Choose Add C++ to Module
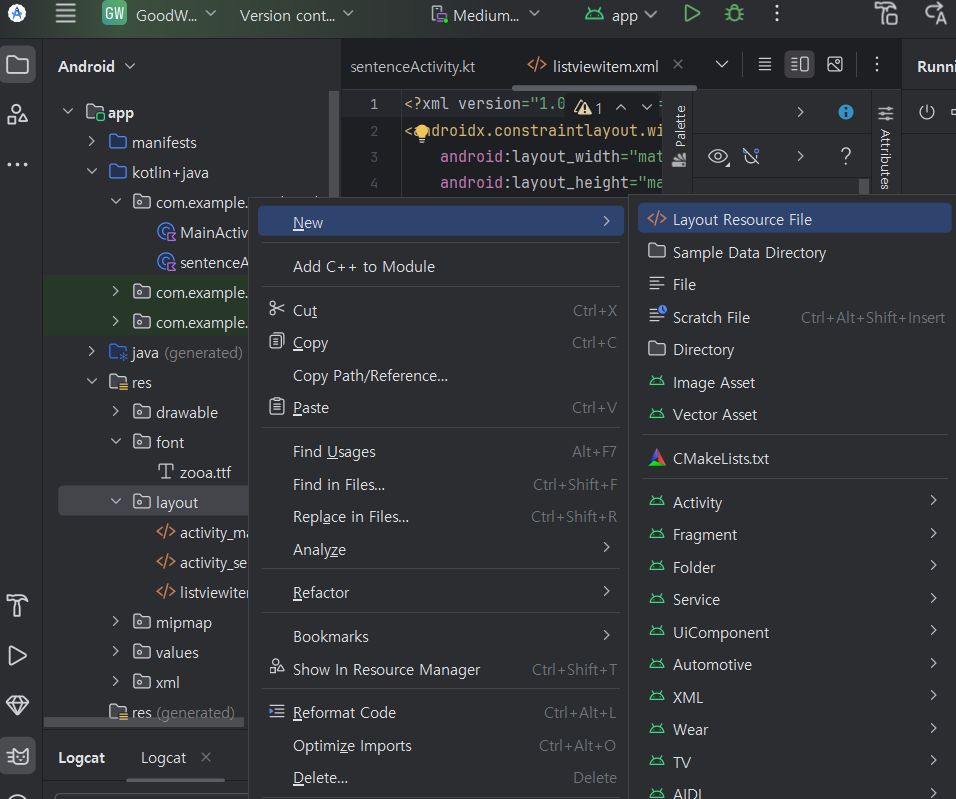This screenshot has height=799, width=956. (441, 267)
